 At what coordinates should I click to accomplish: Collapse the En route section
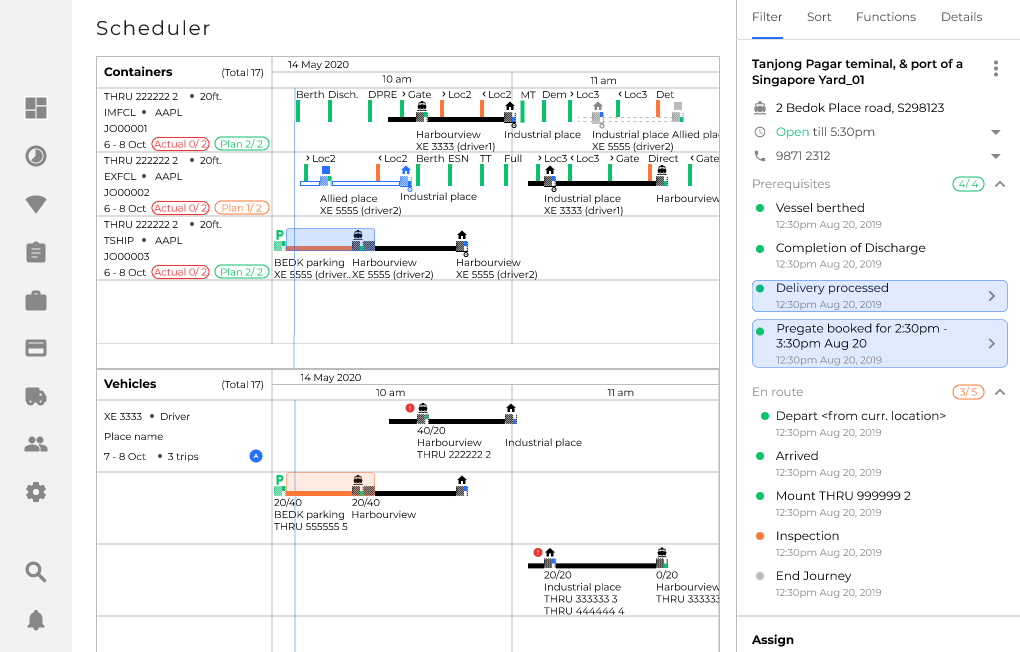point(999,392)
